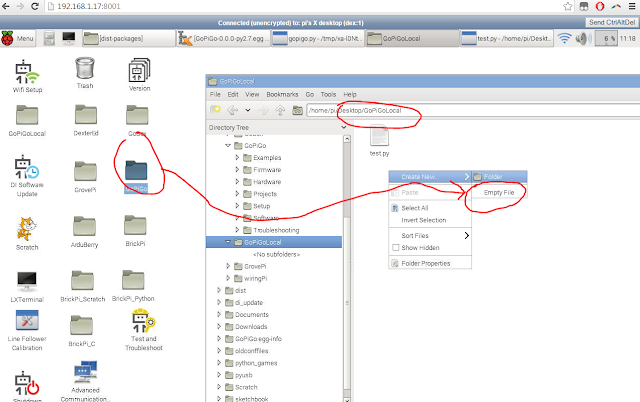Open the DI Software Update icon
Image resolution: width=640 pixels, height=402 pixels.
click(27, 175)
